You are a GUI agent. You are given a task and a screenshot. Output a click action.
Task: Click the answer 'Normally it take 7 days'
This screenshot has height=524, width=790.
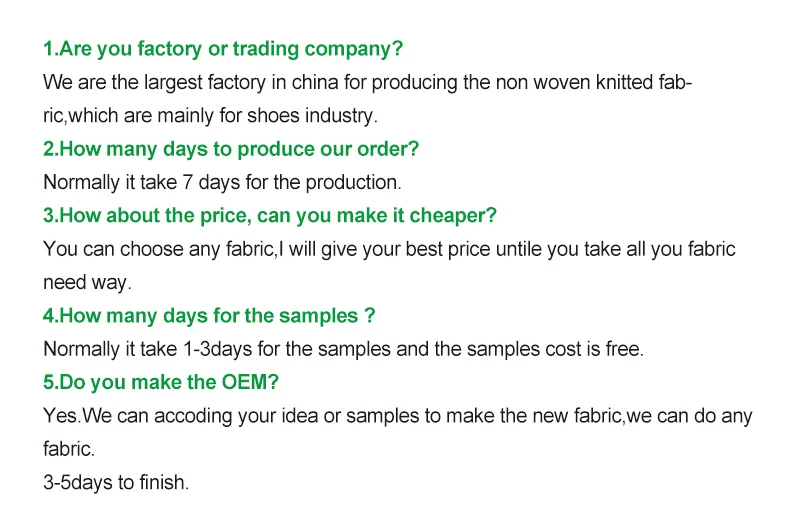coord(222,182)
